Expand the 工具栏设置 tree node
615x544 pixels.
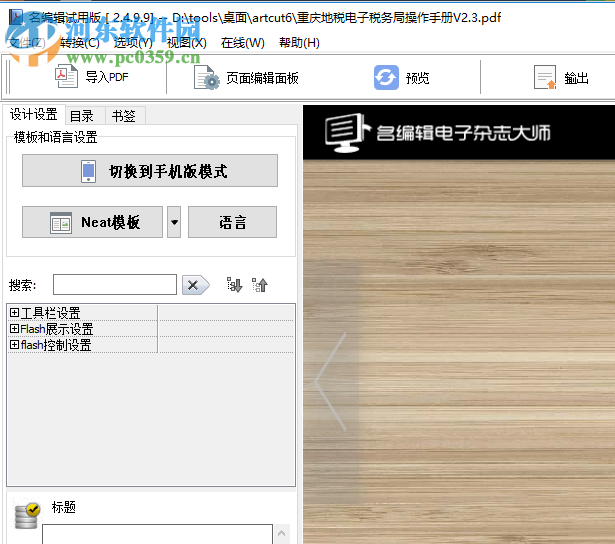click(15, 312)
